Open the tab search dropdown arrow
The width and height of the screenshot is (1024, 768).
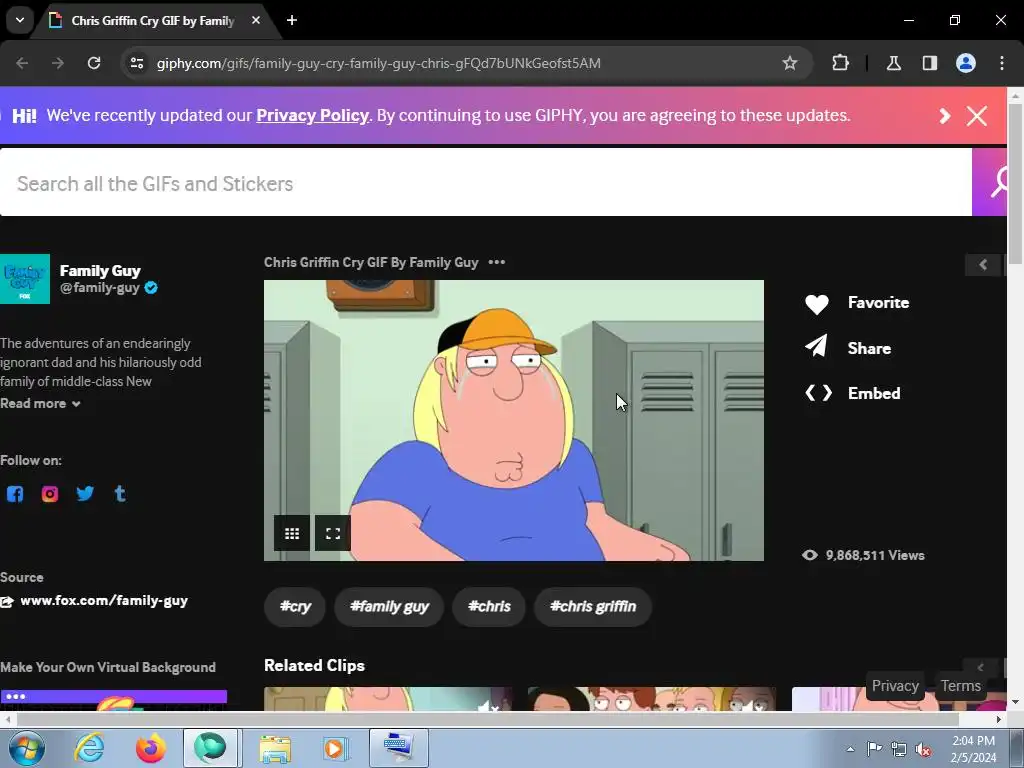click(x=20, y=20)
